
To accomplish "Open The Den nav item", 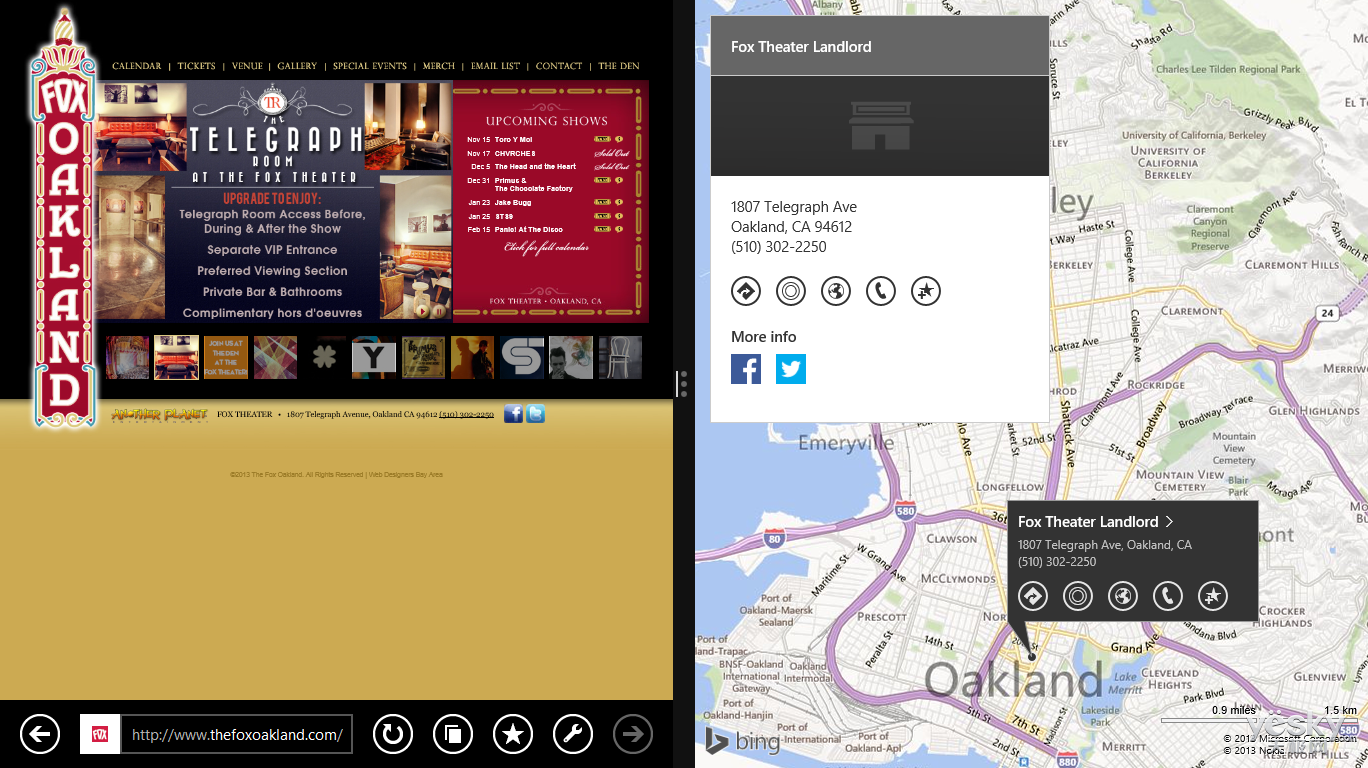I will coord(619,66).
